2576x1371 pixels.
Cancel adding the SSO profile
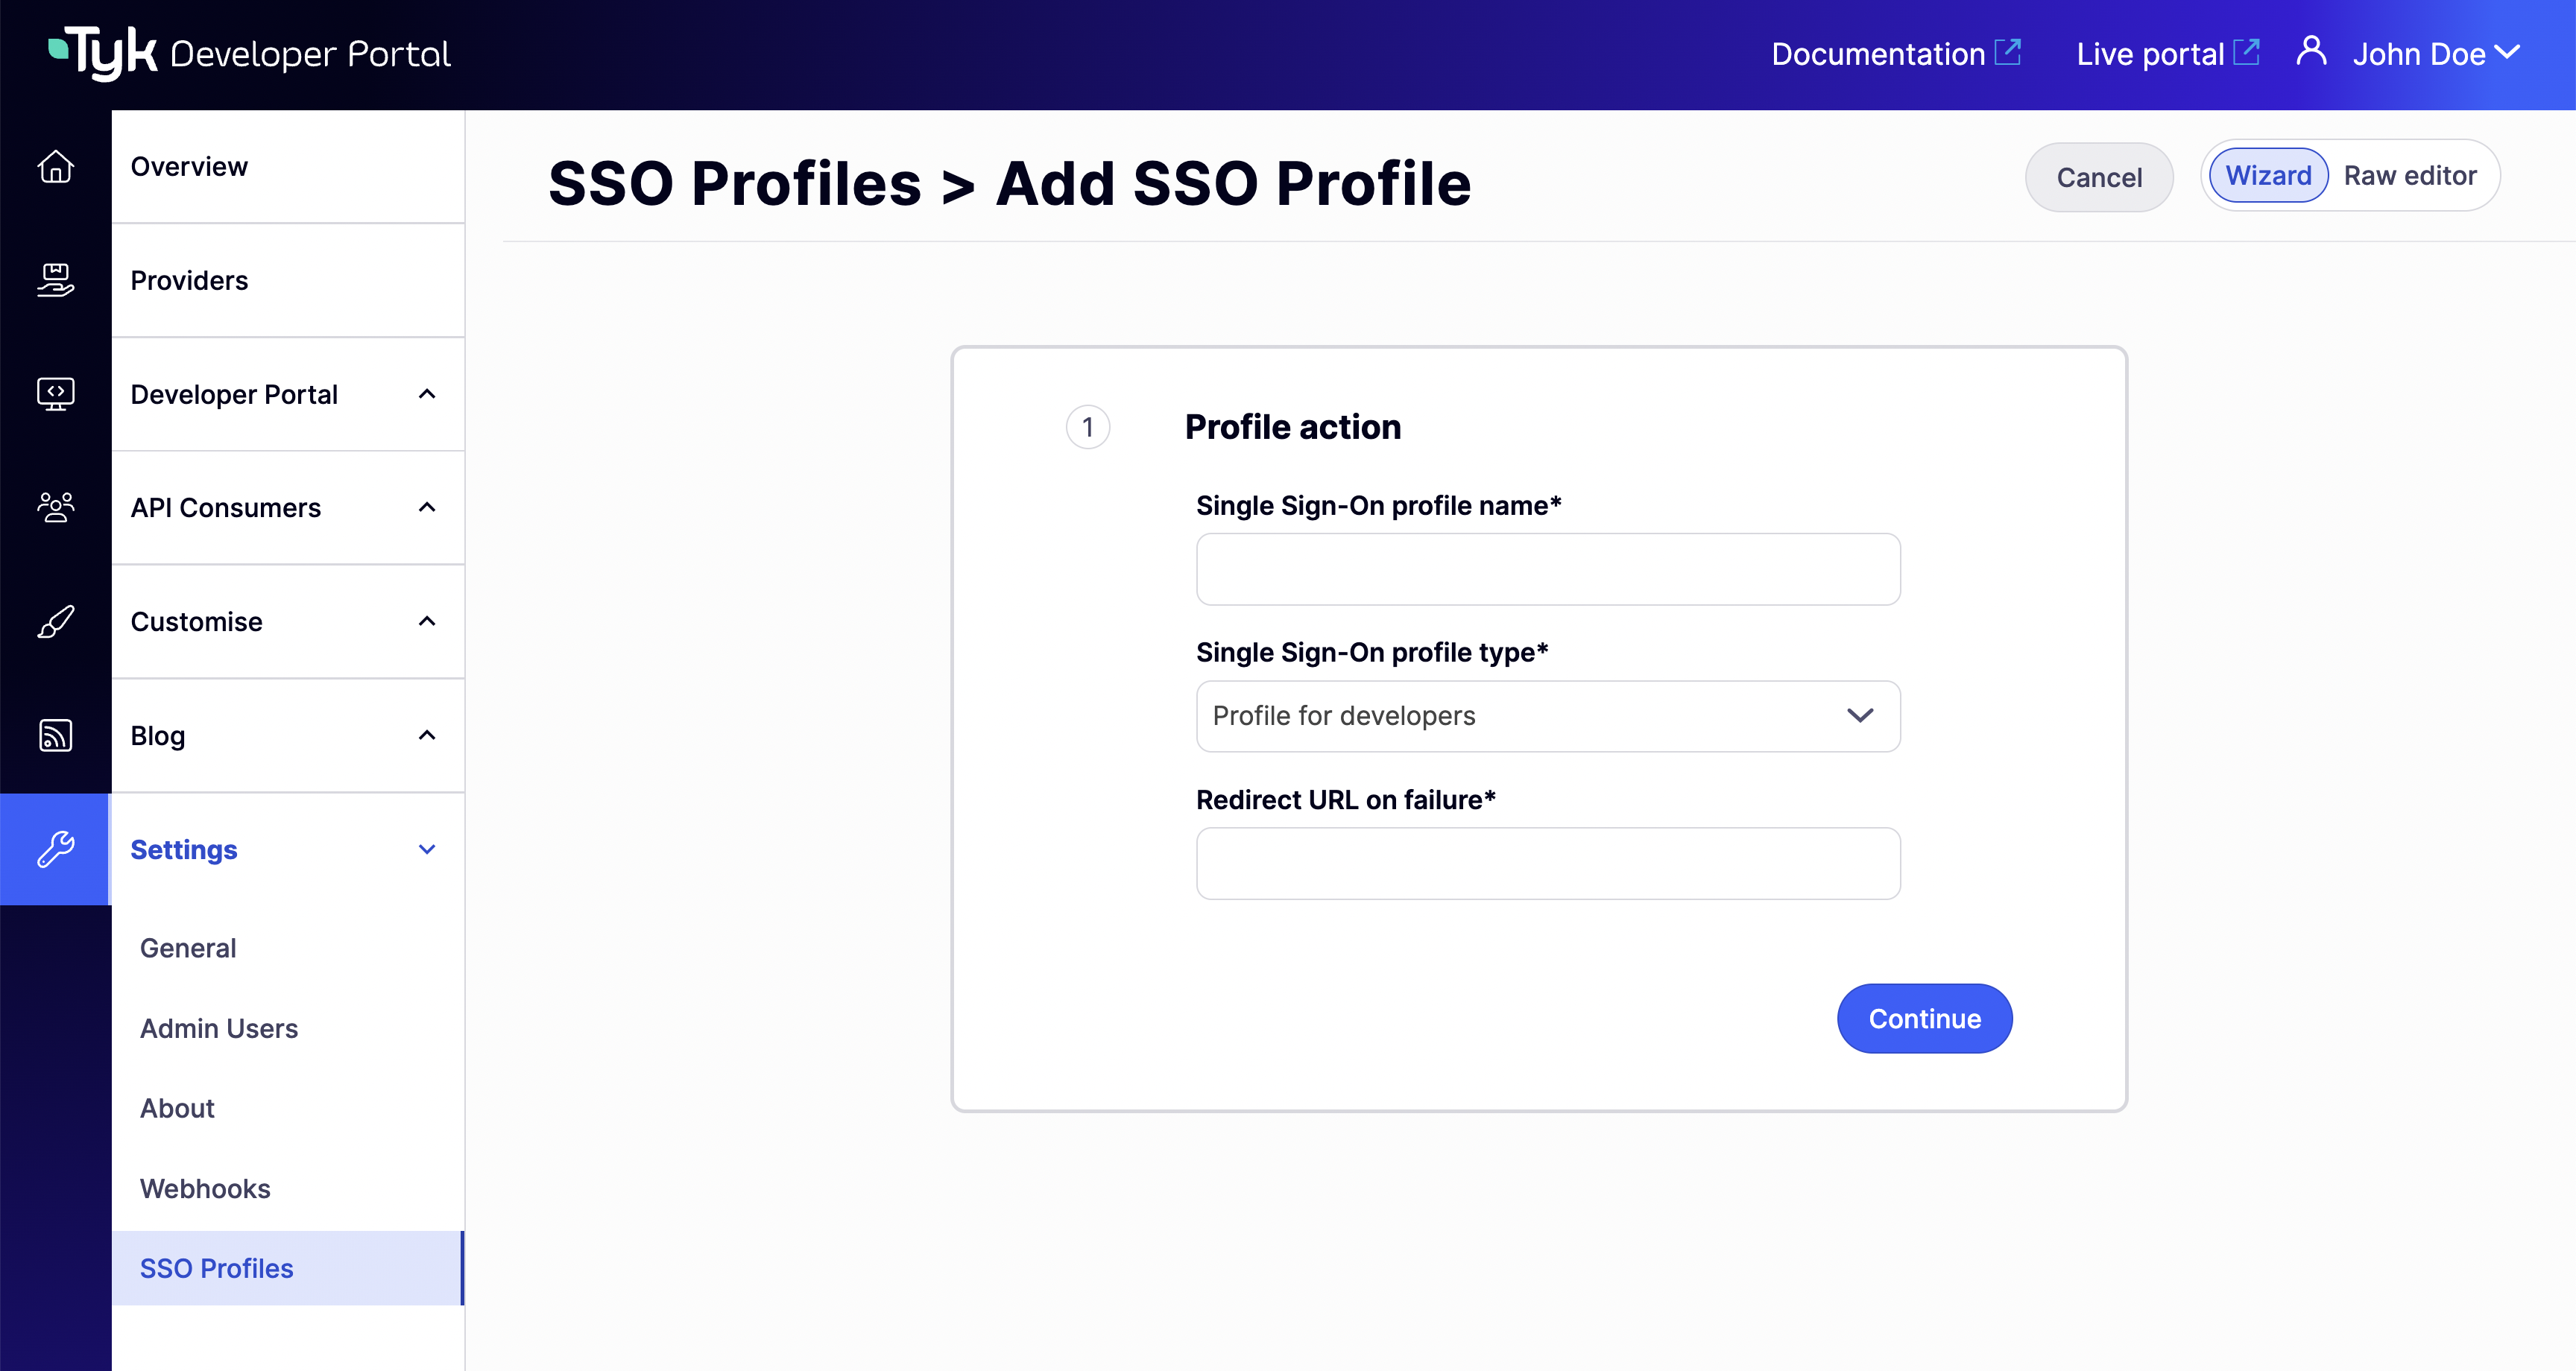(2098, 177)
